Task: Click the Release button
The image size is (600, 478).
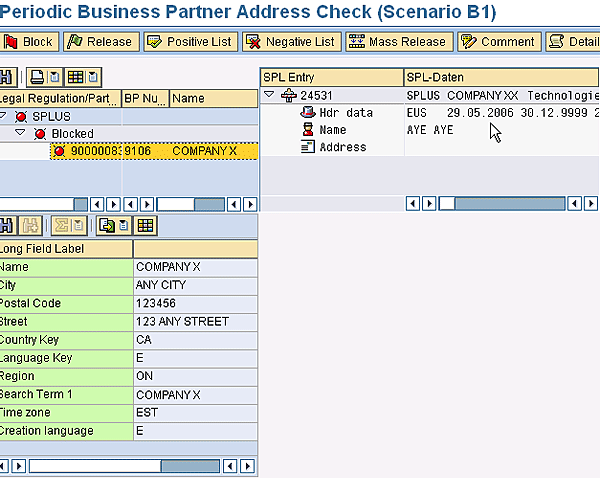Action: coord(100,42)
